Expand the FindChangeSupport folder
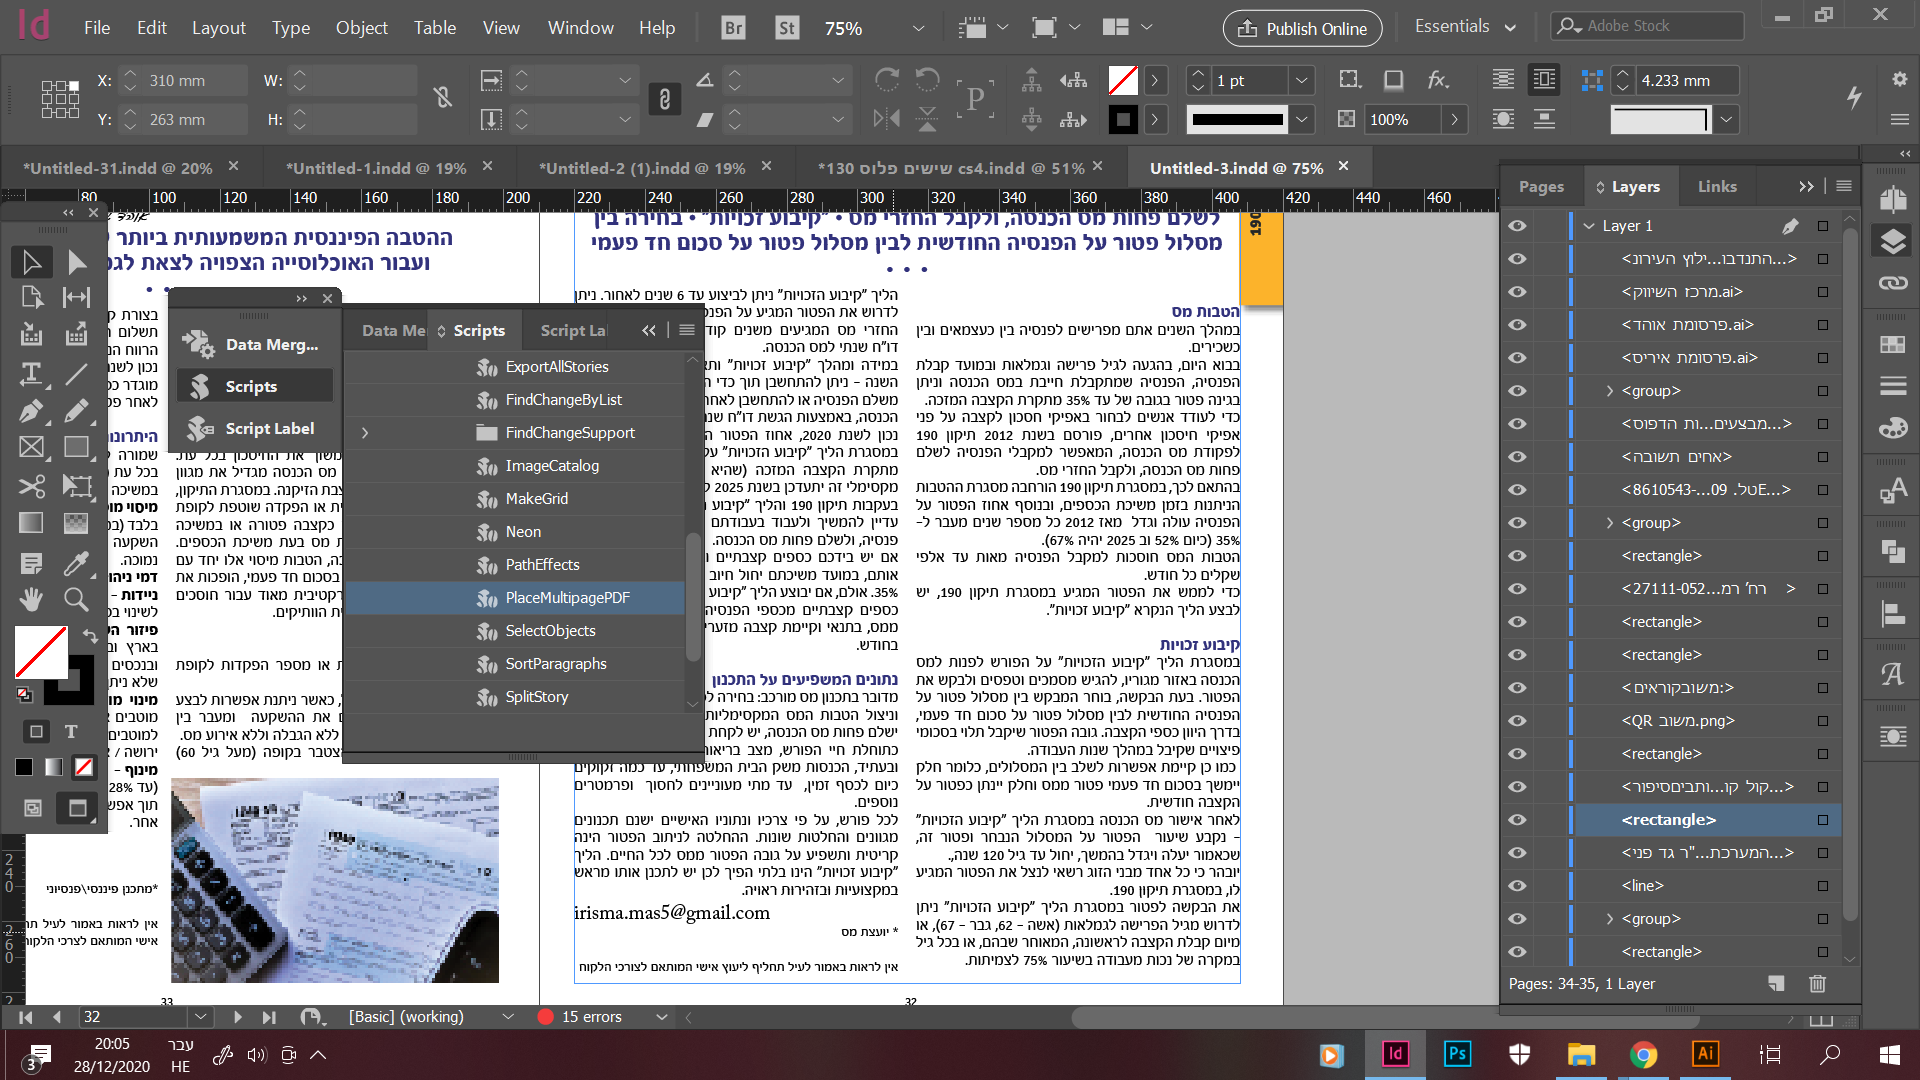 [365, 433]
